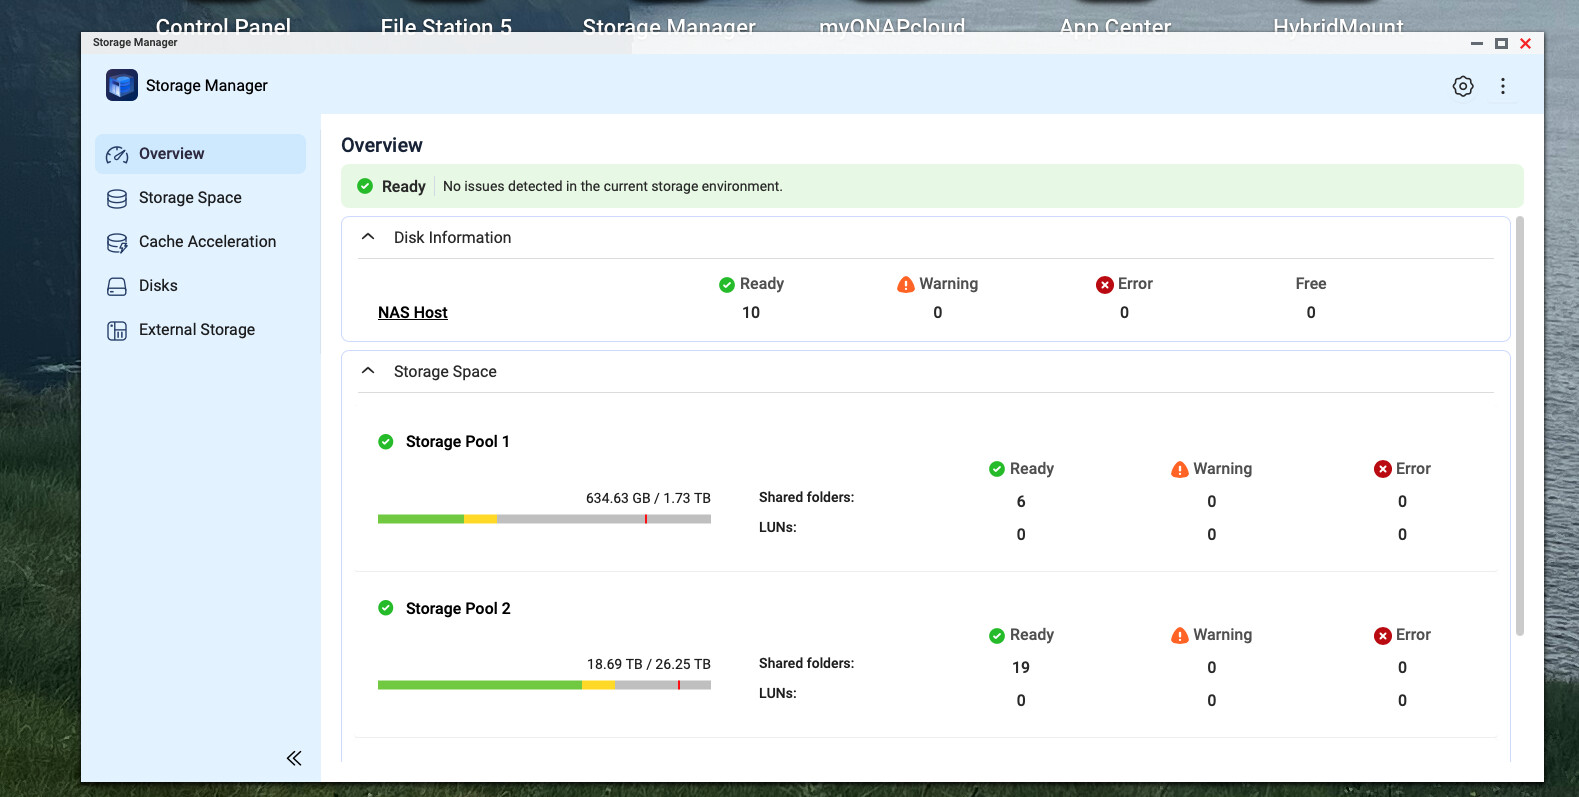Open Storage Manager settings gear icon
The height and width of the screenshot is (797, 1579).
pyautogui.click(x=1462, y=86)
